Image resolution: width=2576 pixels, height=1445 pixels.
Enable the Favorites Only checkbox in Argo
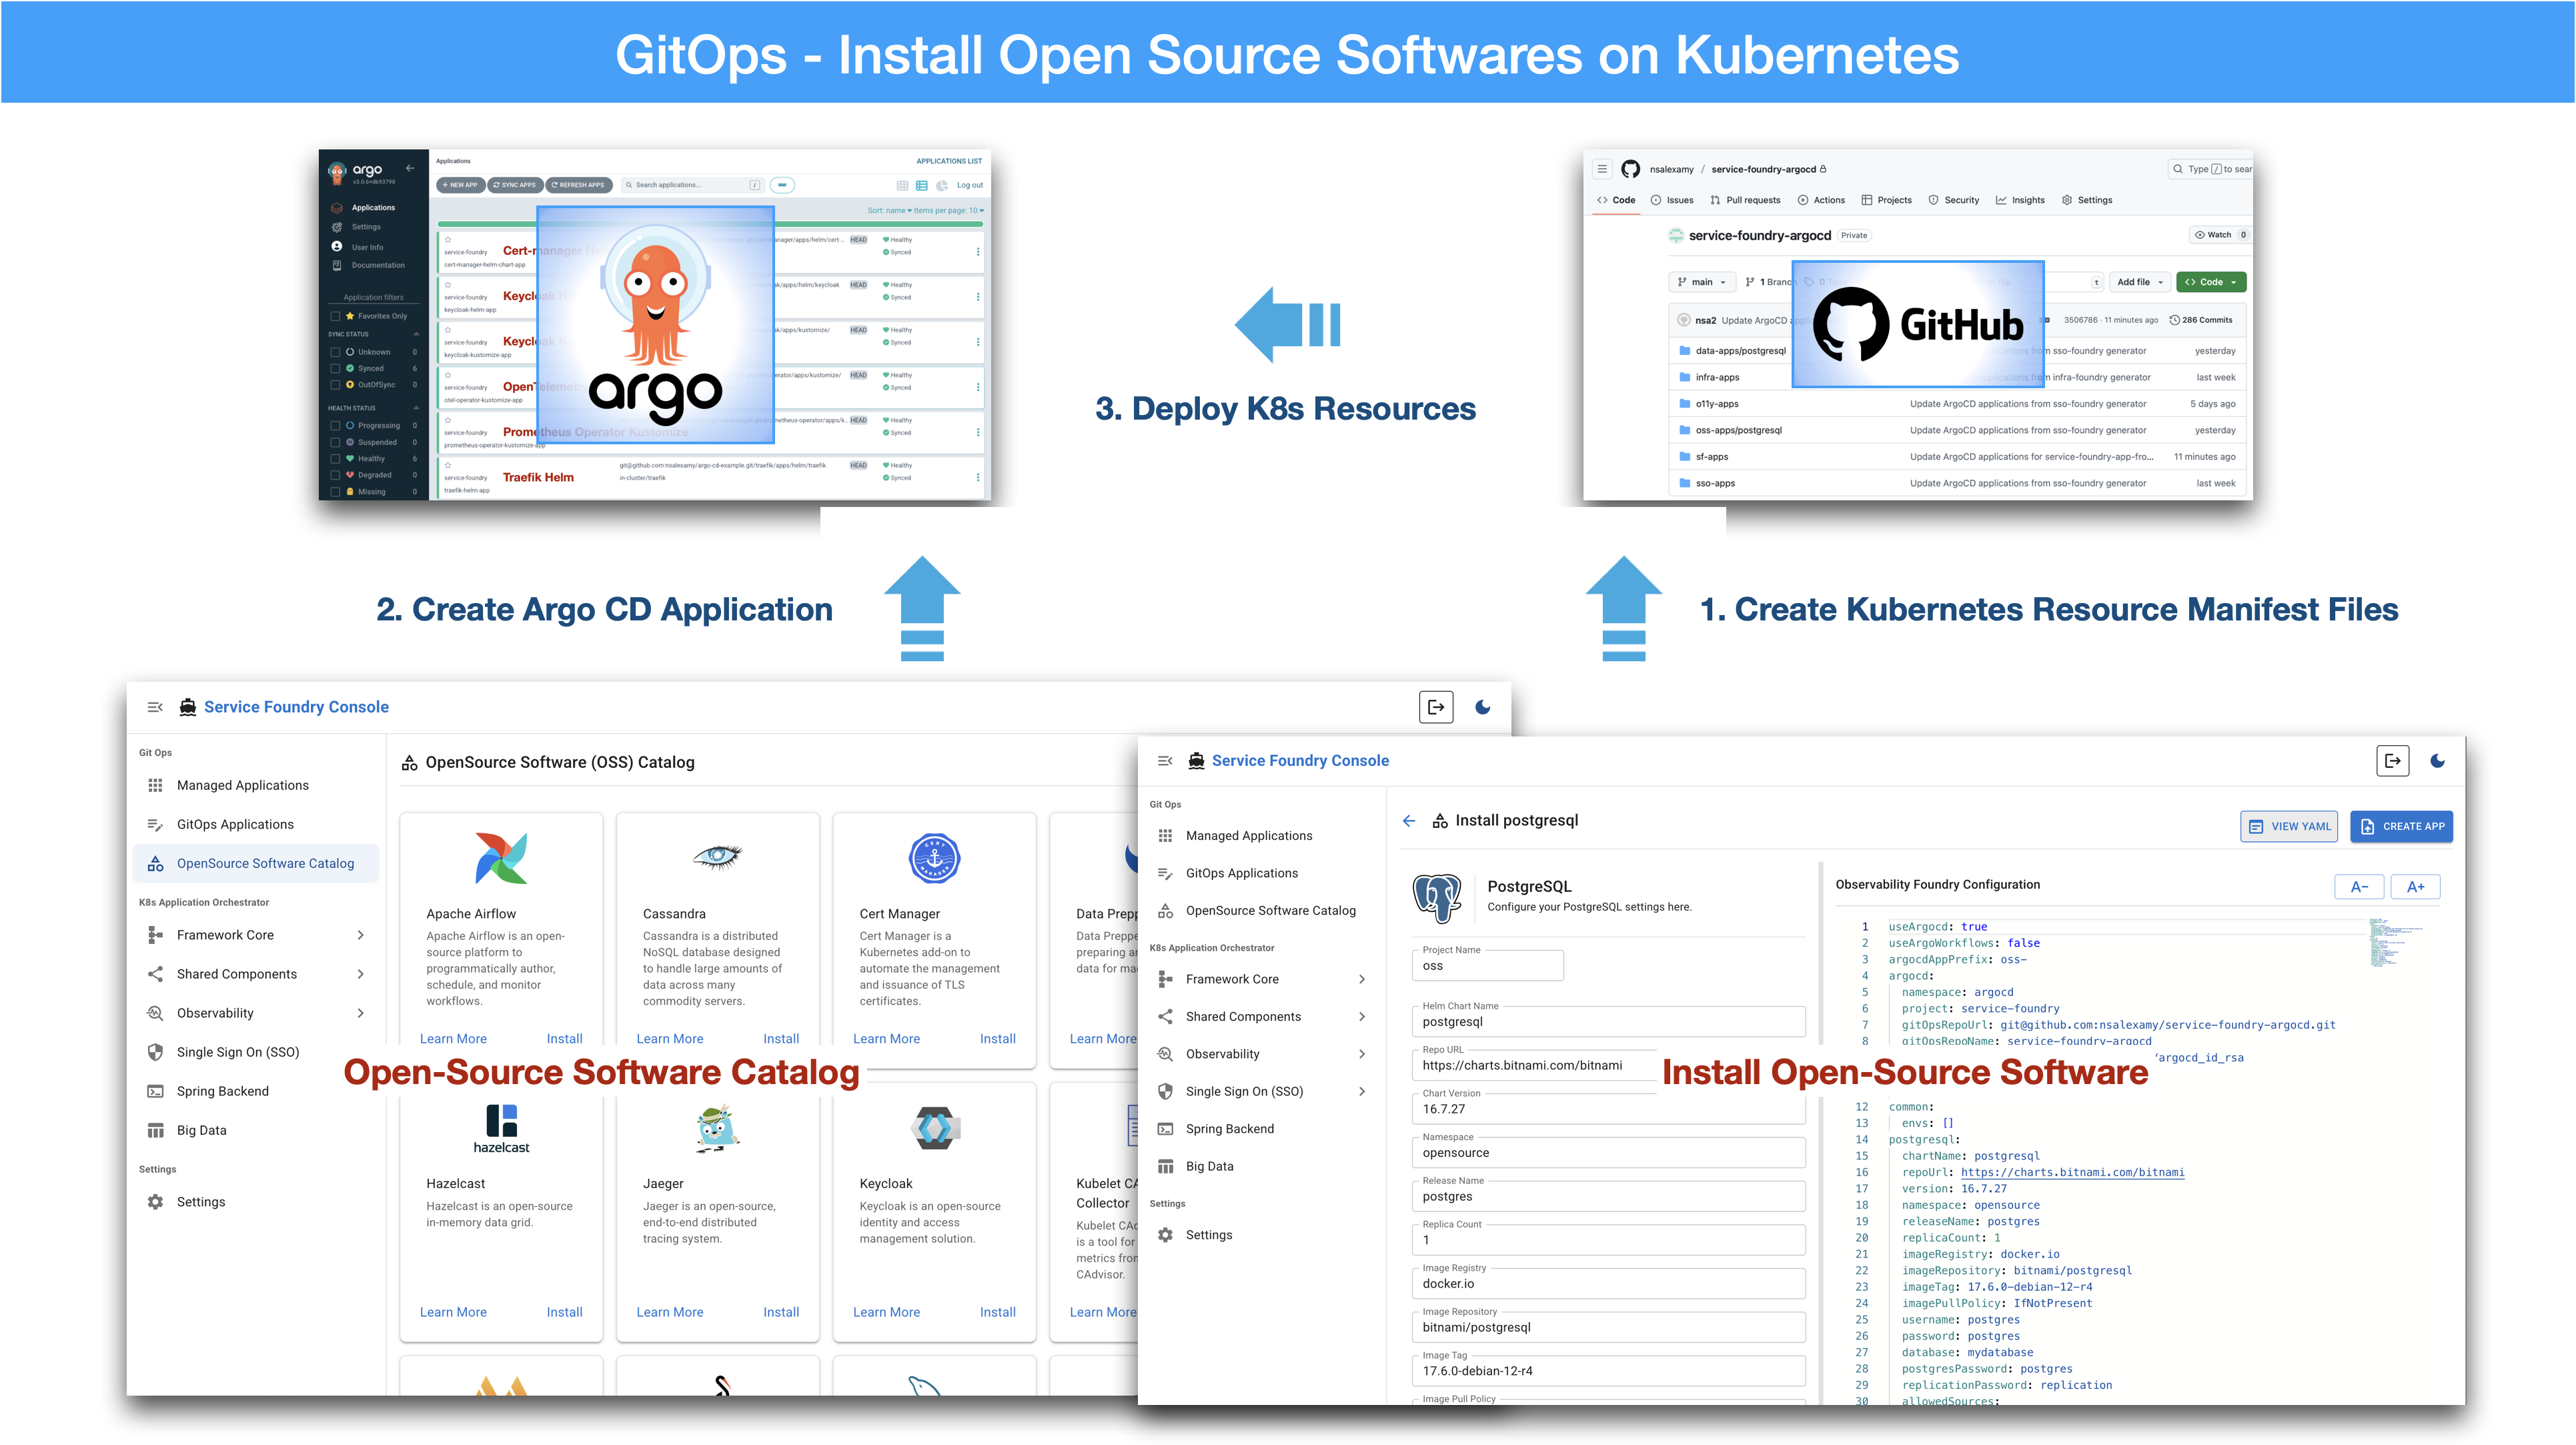(335, 316)
